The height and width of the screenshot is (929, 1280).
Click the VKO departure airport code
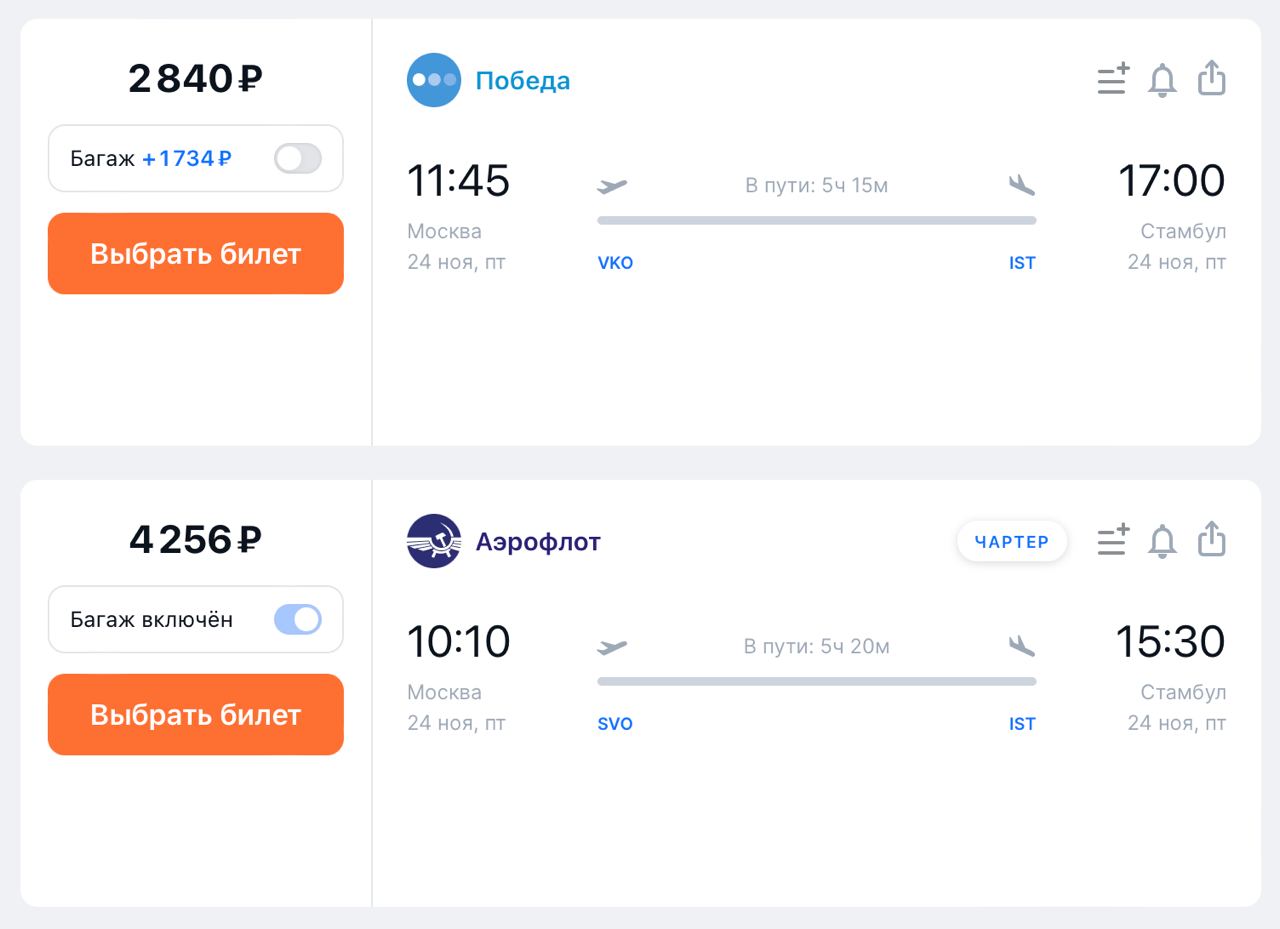tap(615, 263)
